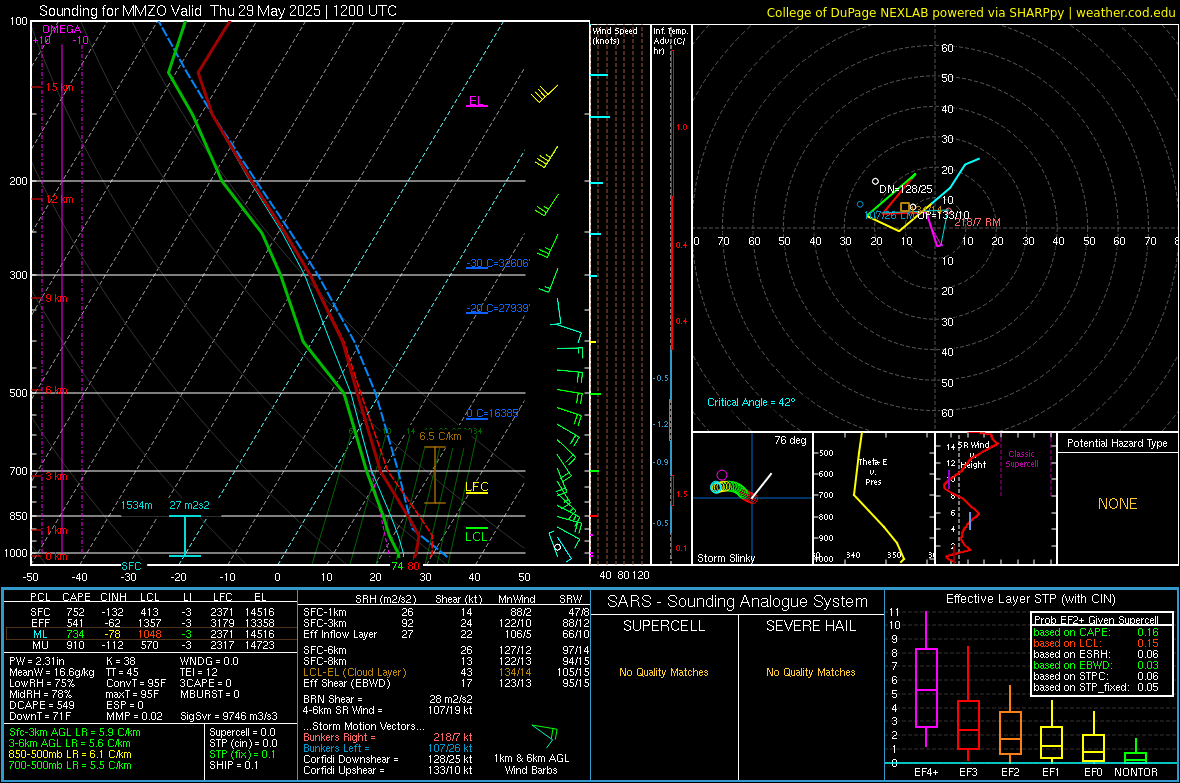
Task: Click the Effective Layer STP (with CIN) title
Action: [1030, 599]
